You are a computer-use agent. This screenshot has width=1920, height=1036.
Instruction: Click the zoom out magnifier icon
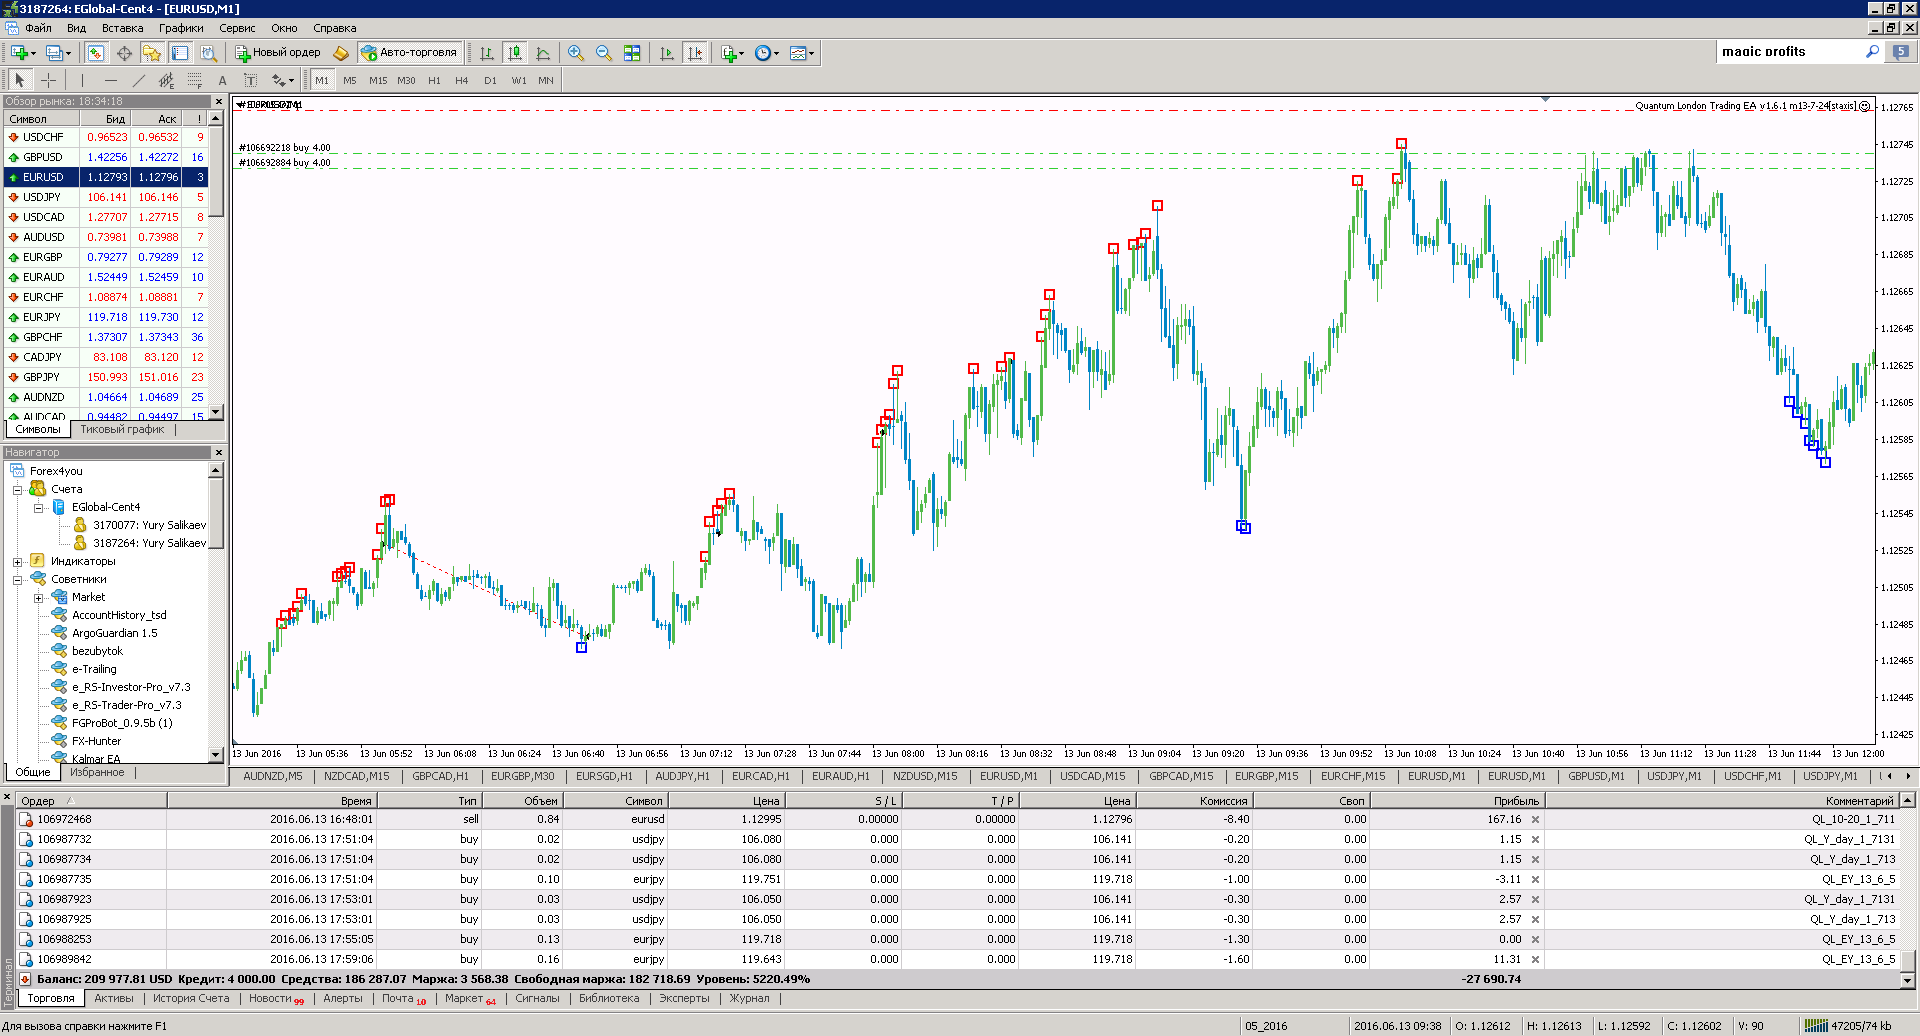coord(604,53)
